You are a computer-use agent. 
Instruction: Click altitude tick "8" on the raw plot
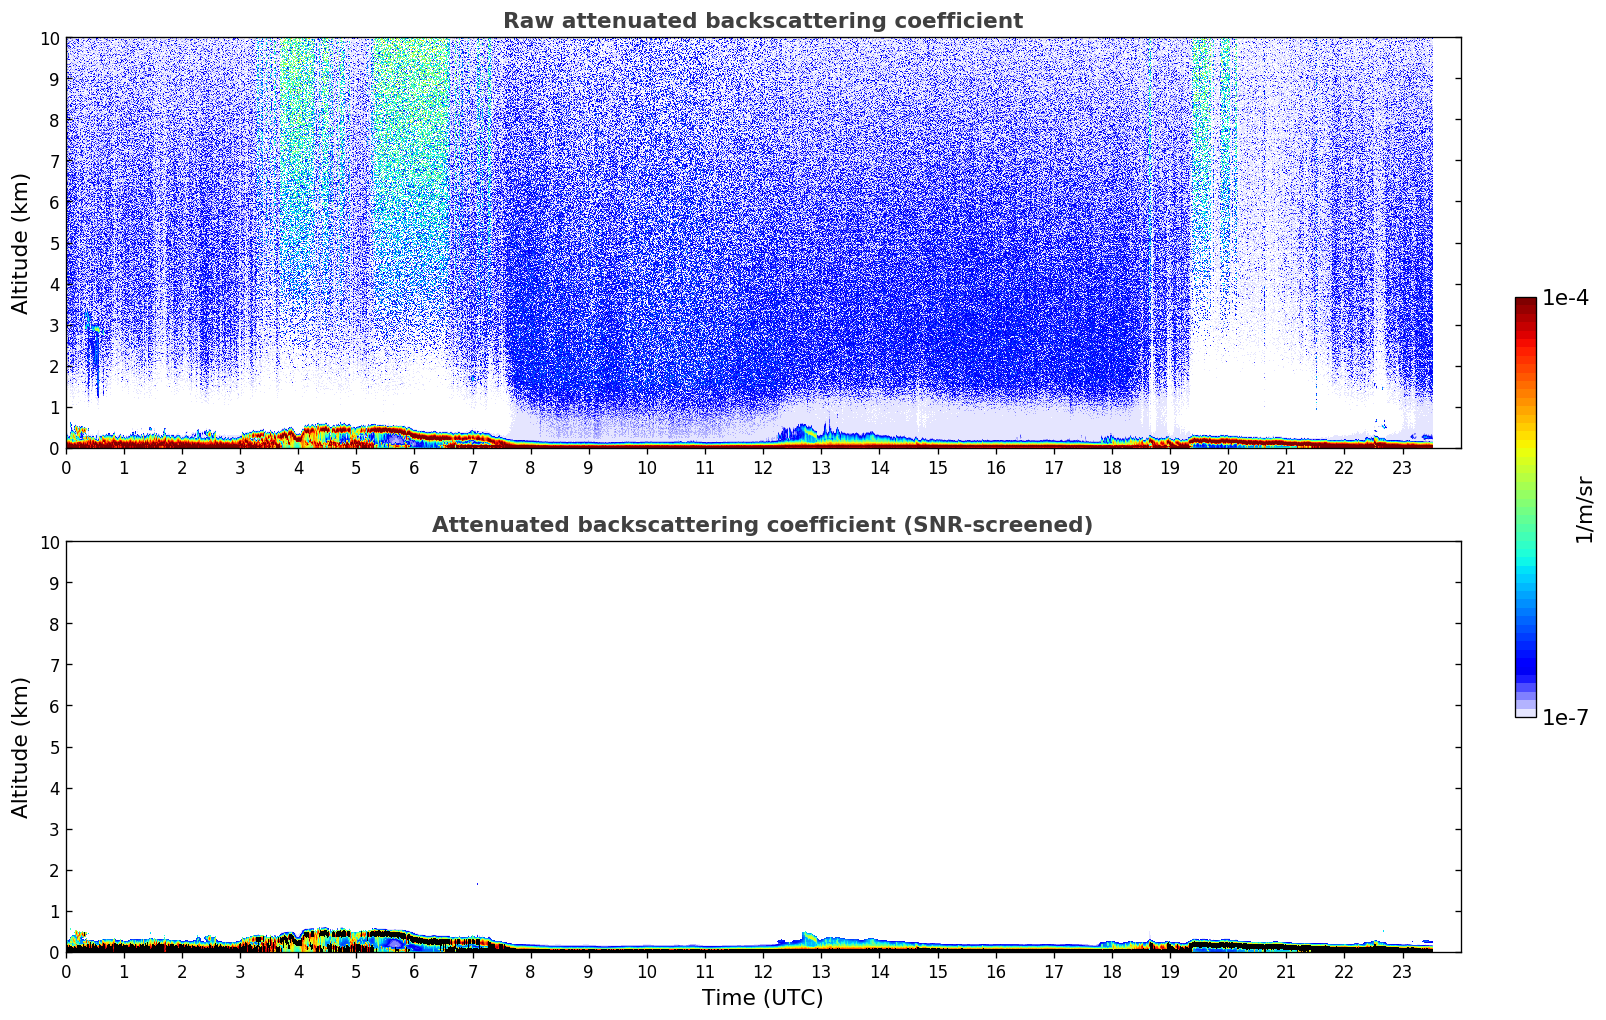[53, 120]
